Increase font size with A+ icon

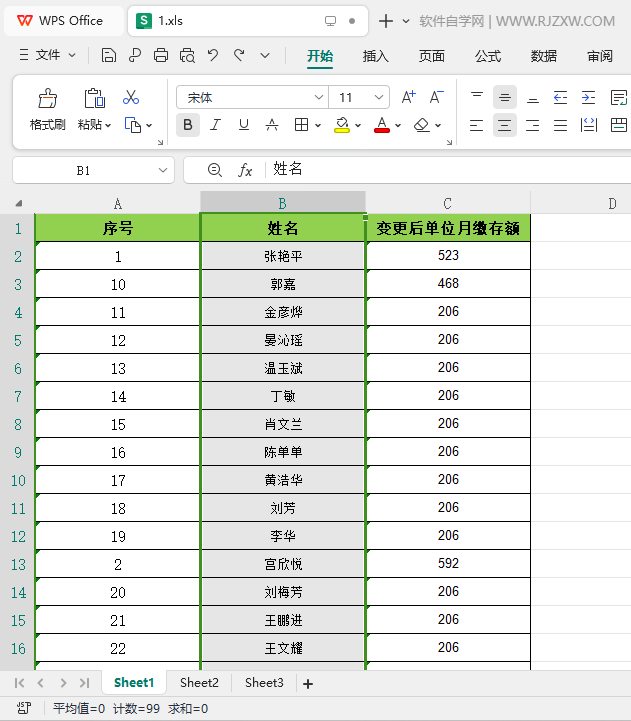408,97
